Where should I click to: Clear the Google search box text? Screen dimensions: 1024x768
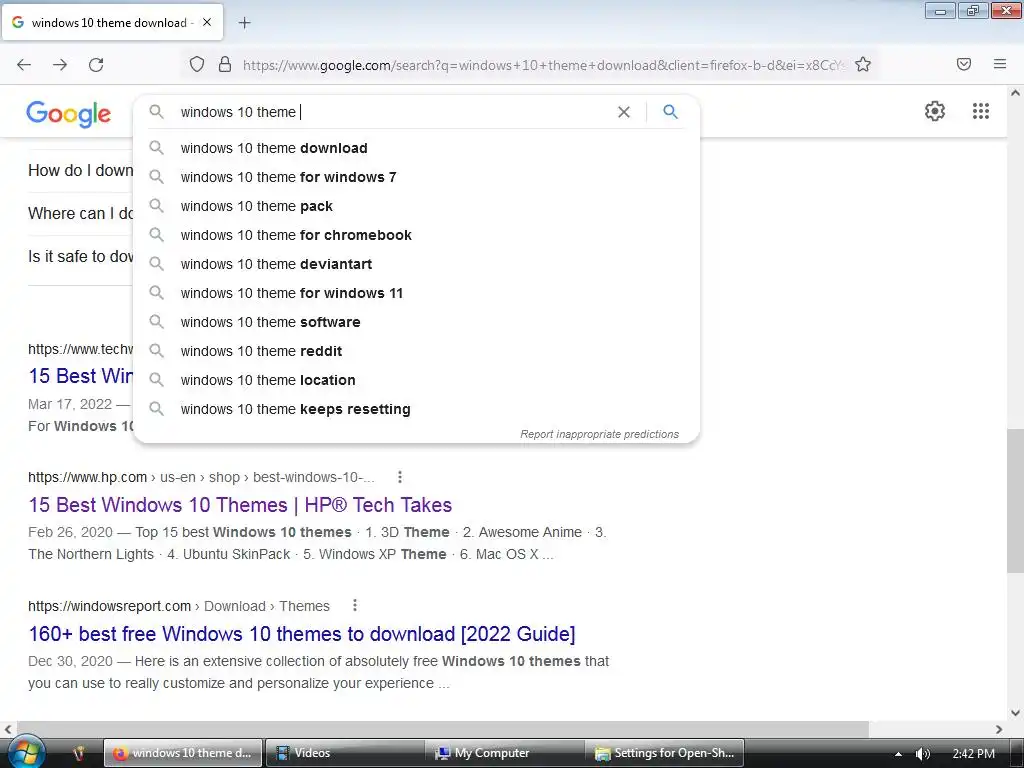pos(624,112)
